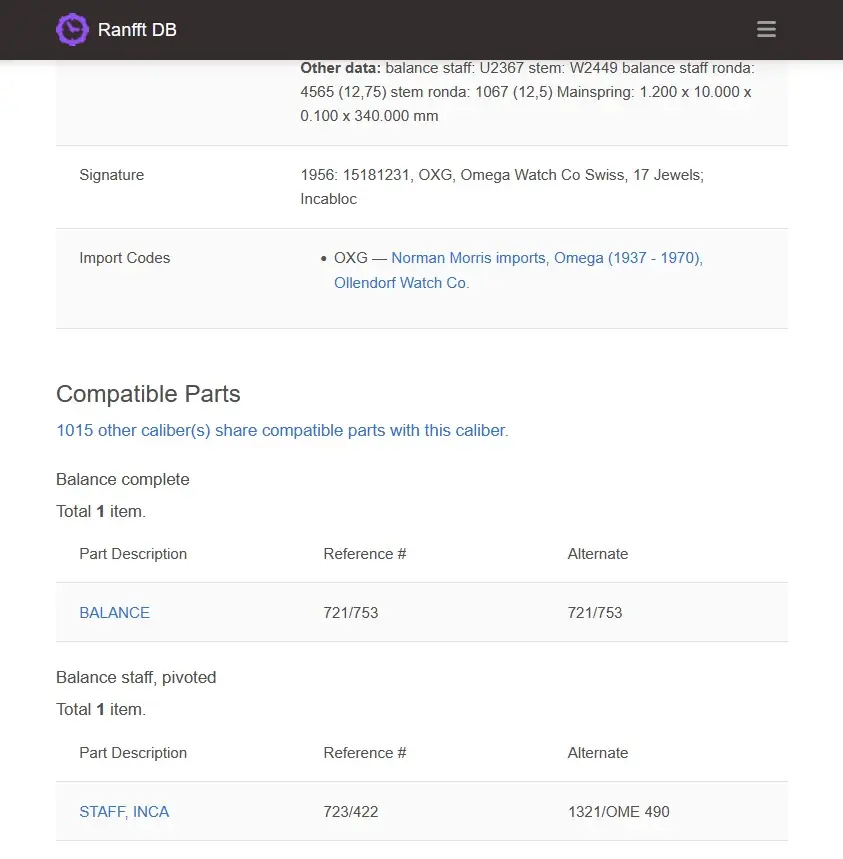The height and width of the screenshot is (859, 843).
Task: Select reference number 723/422
Action: pos(351,812)
